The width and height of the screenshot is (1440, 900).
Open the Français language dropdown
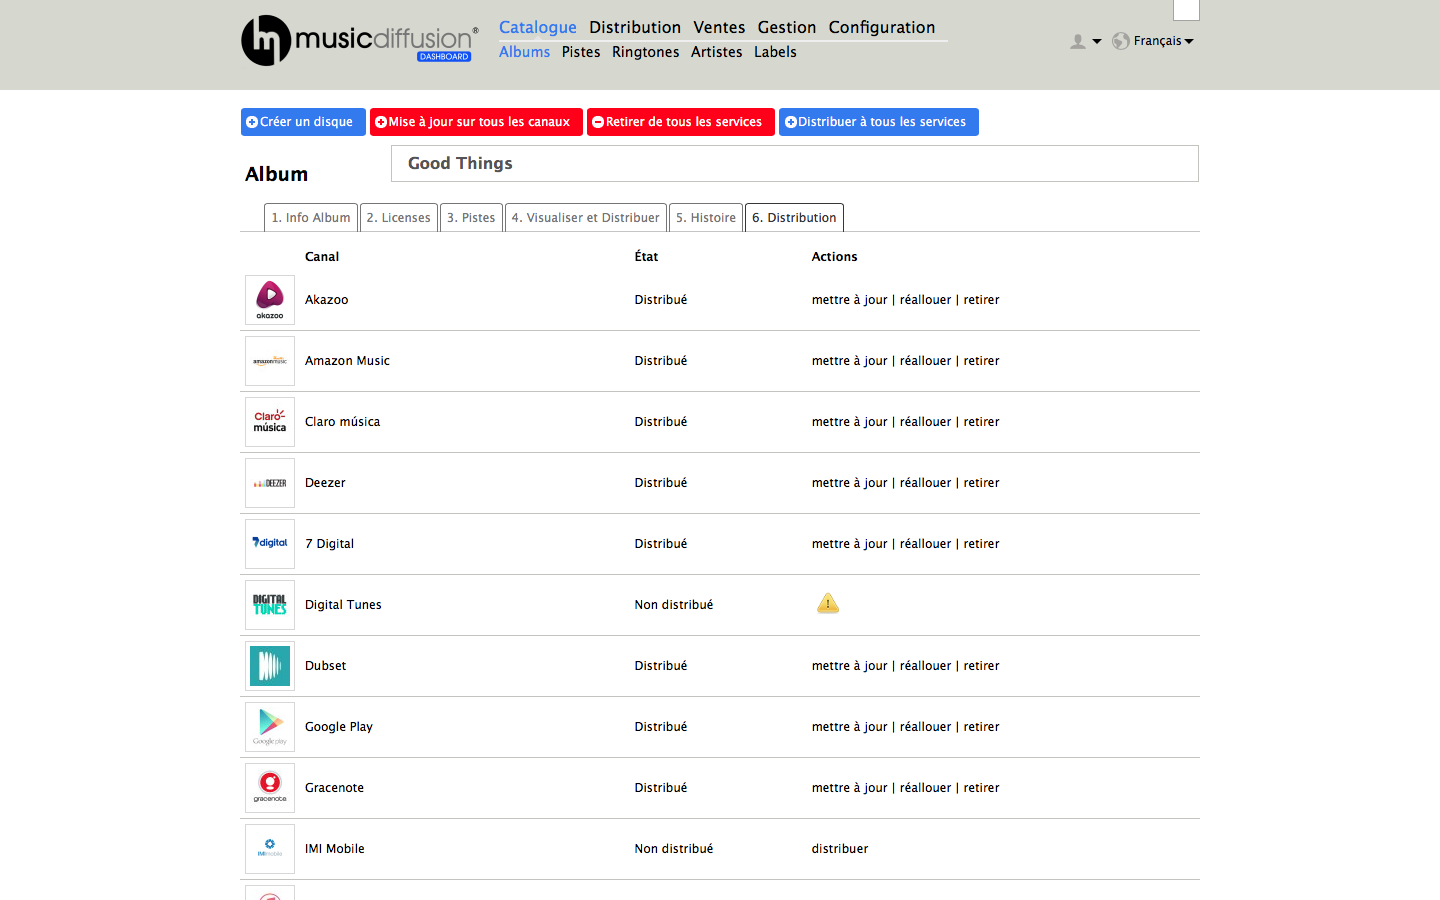[x=1163, y=41]
